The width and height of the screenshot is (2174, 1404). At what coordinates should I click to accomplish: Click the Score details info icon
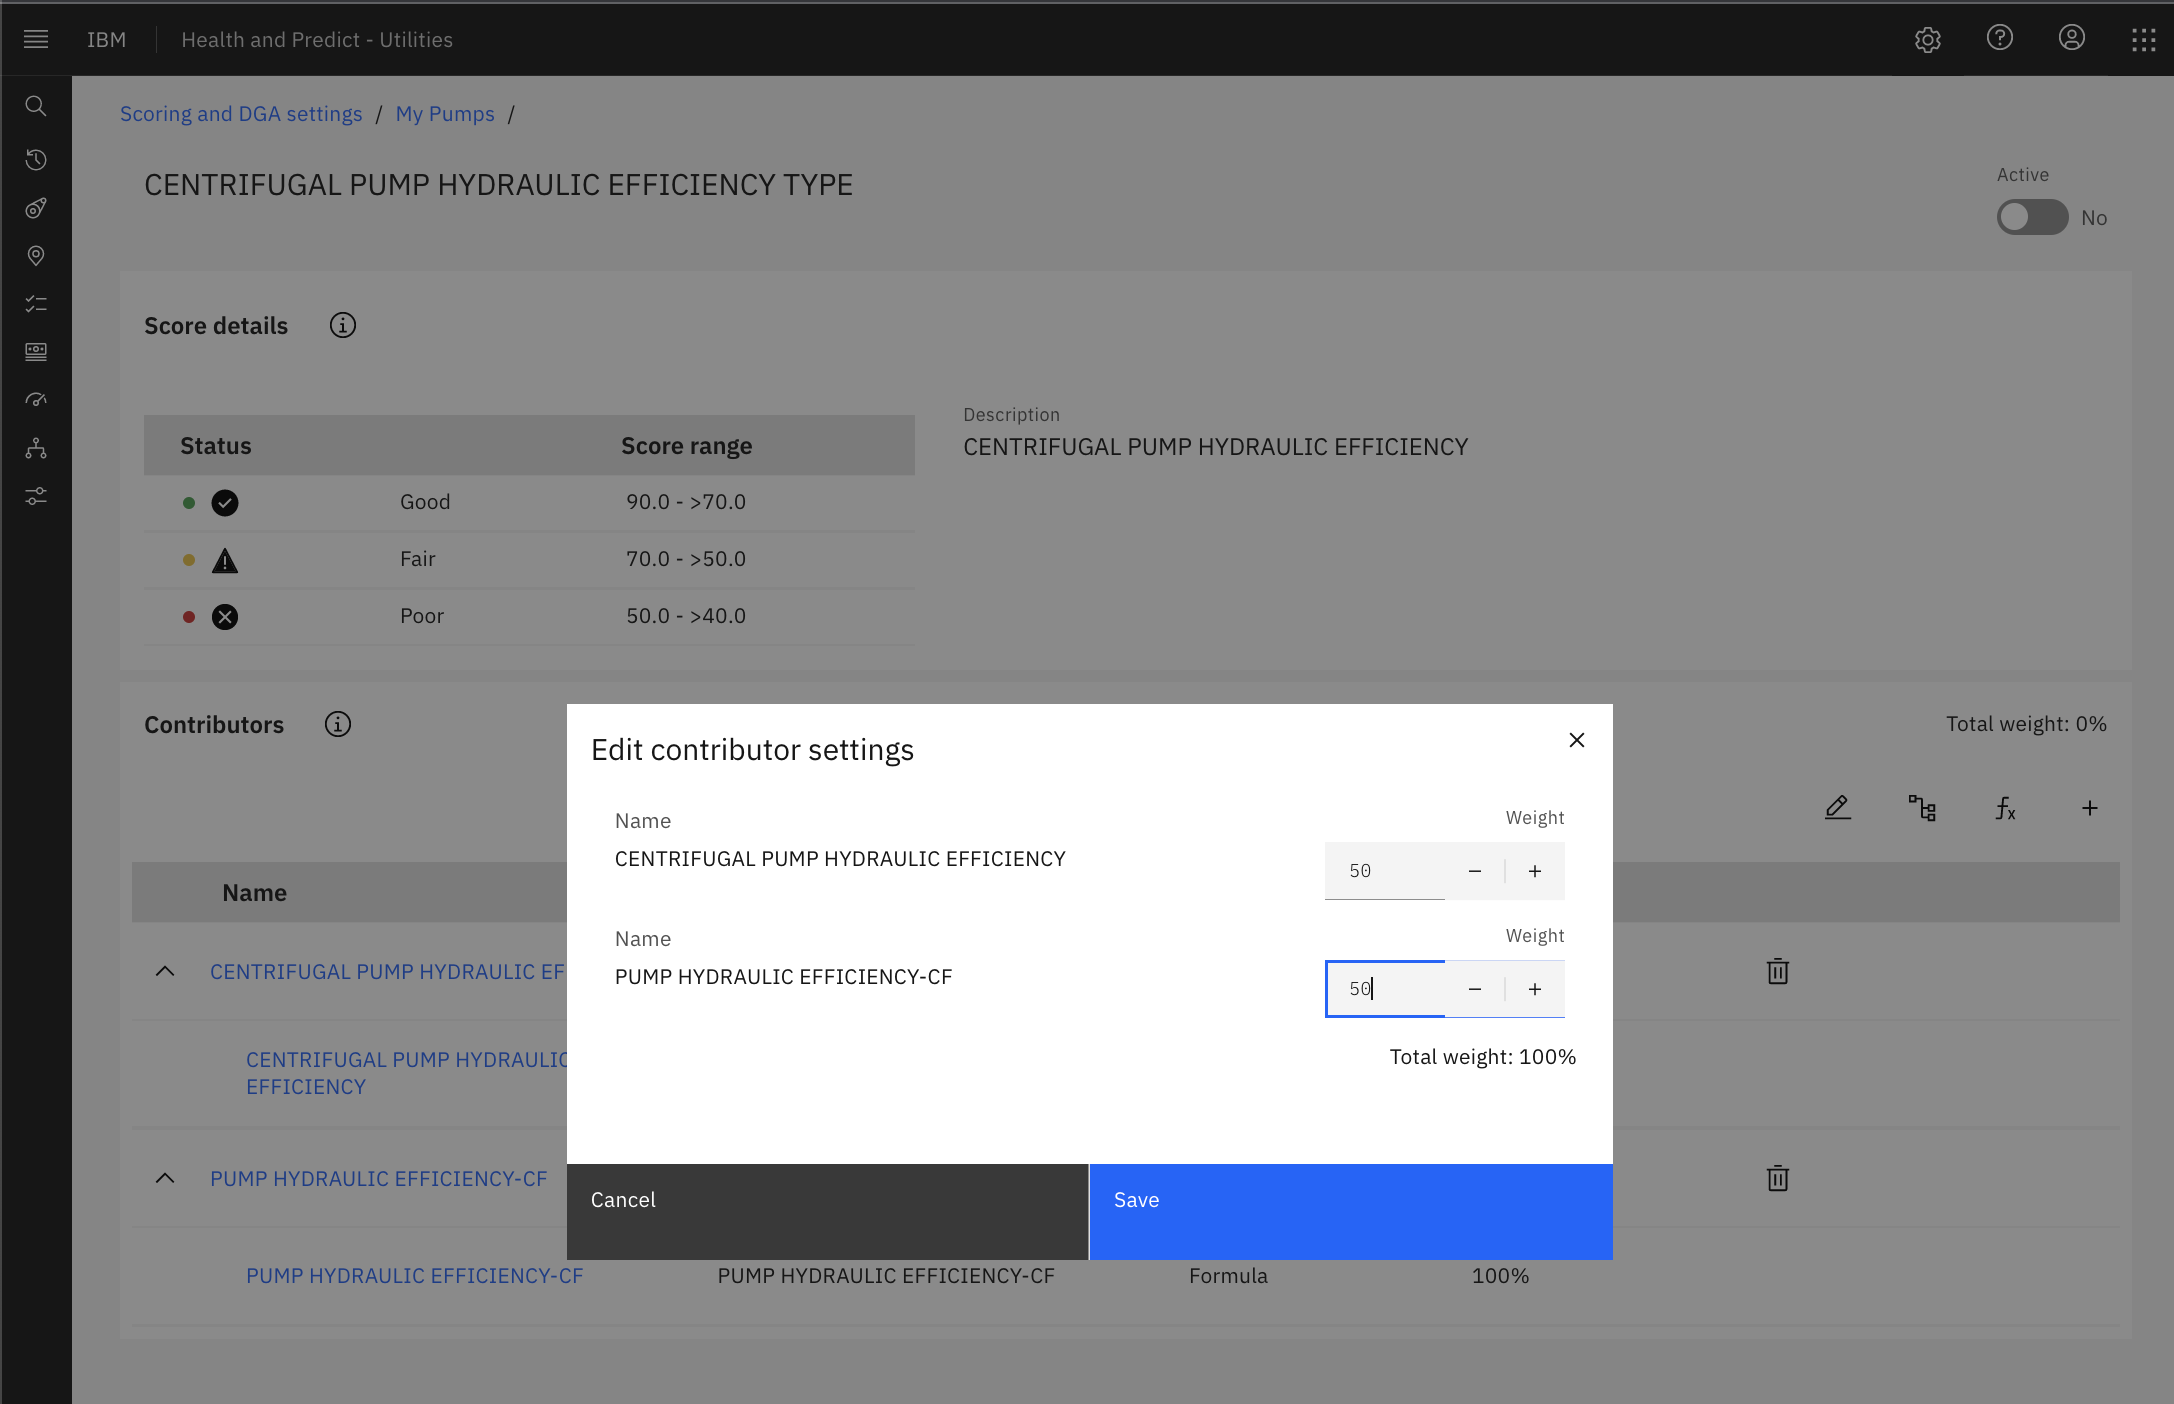tap(343, 325)
